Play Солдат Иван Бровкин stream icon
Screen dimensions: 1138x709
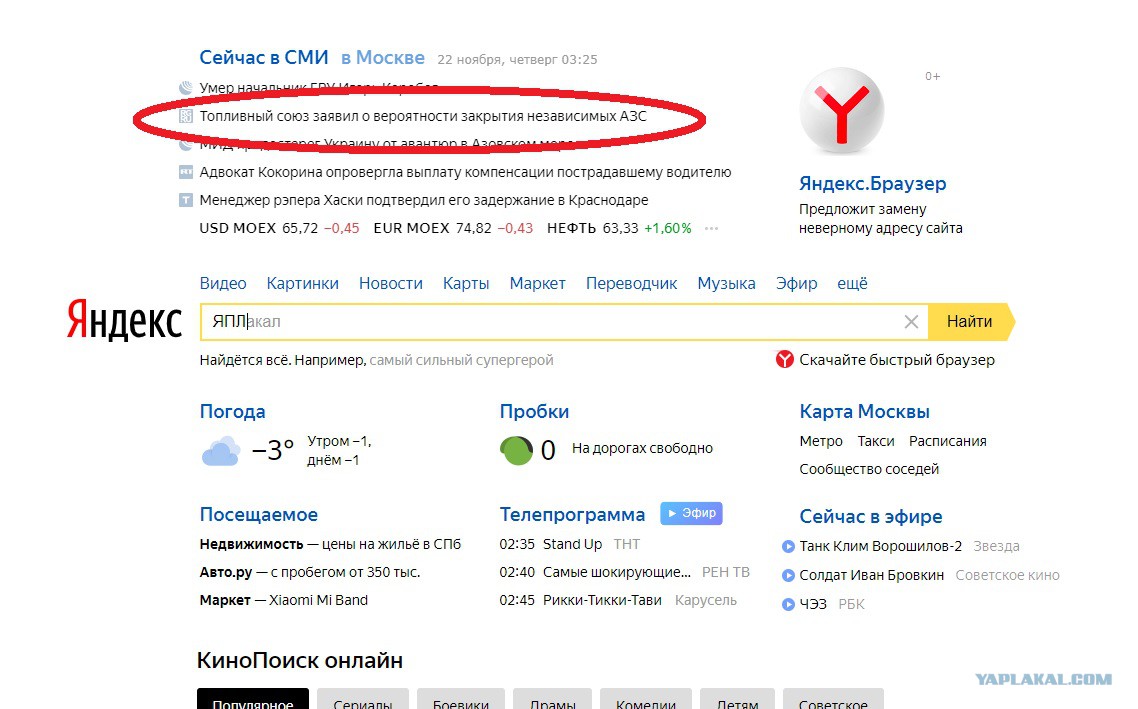pos(788,575)
